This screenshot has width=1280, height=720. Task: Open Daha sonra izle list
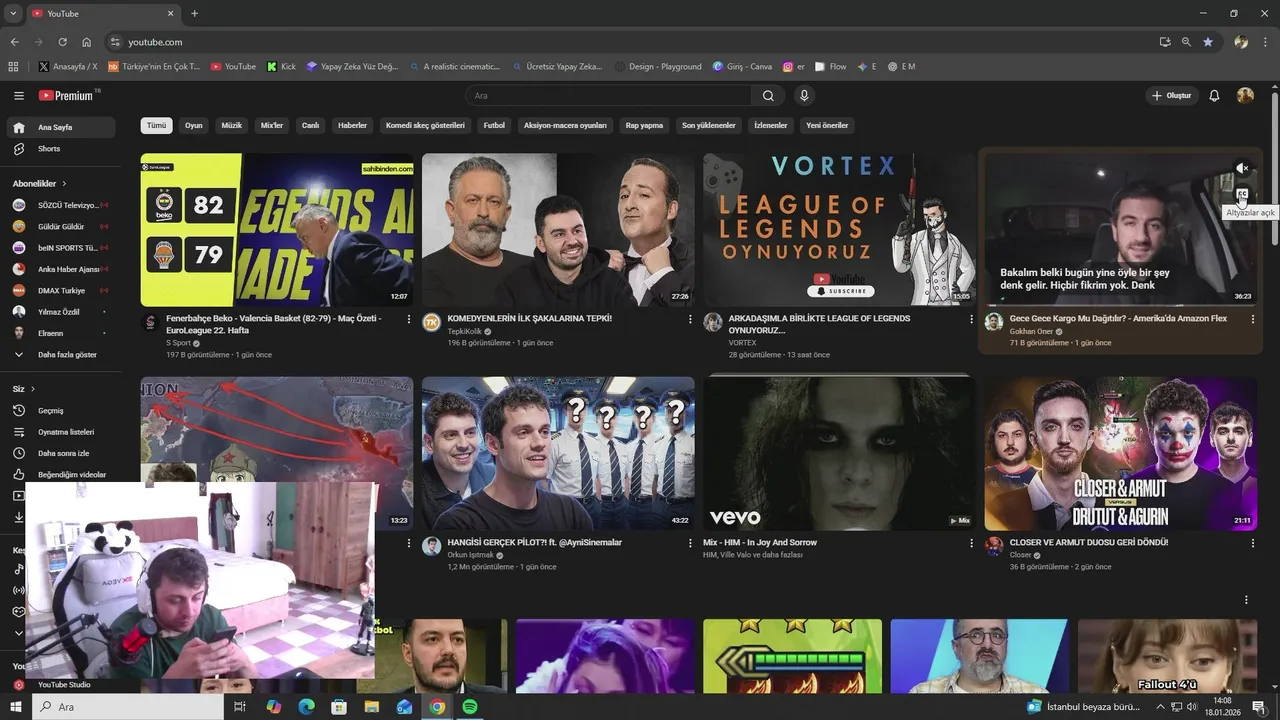(63, 454)
